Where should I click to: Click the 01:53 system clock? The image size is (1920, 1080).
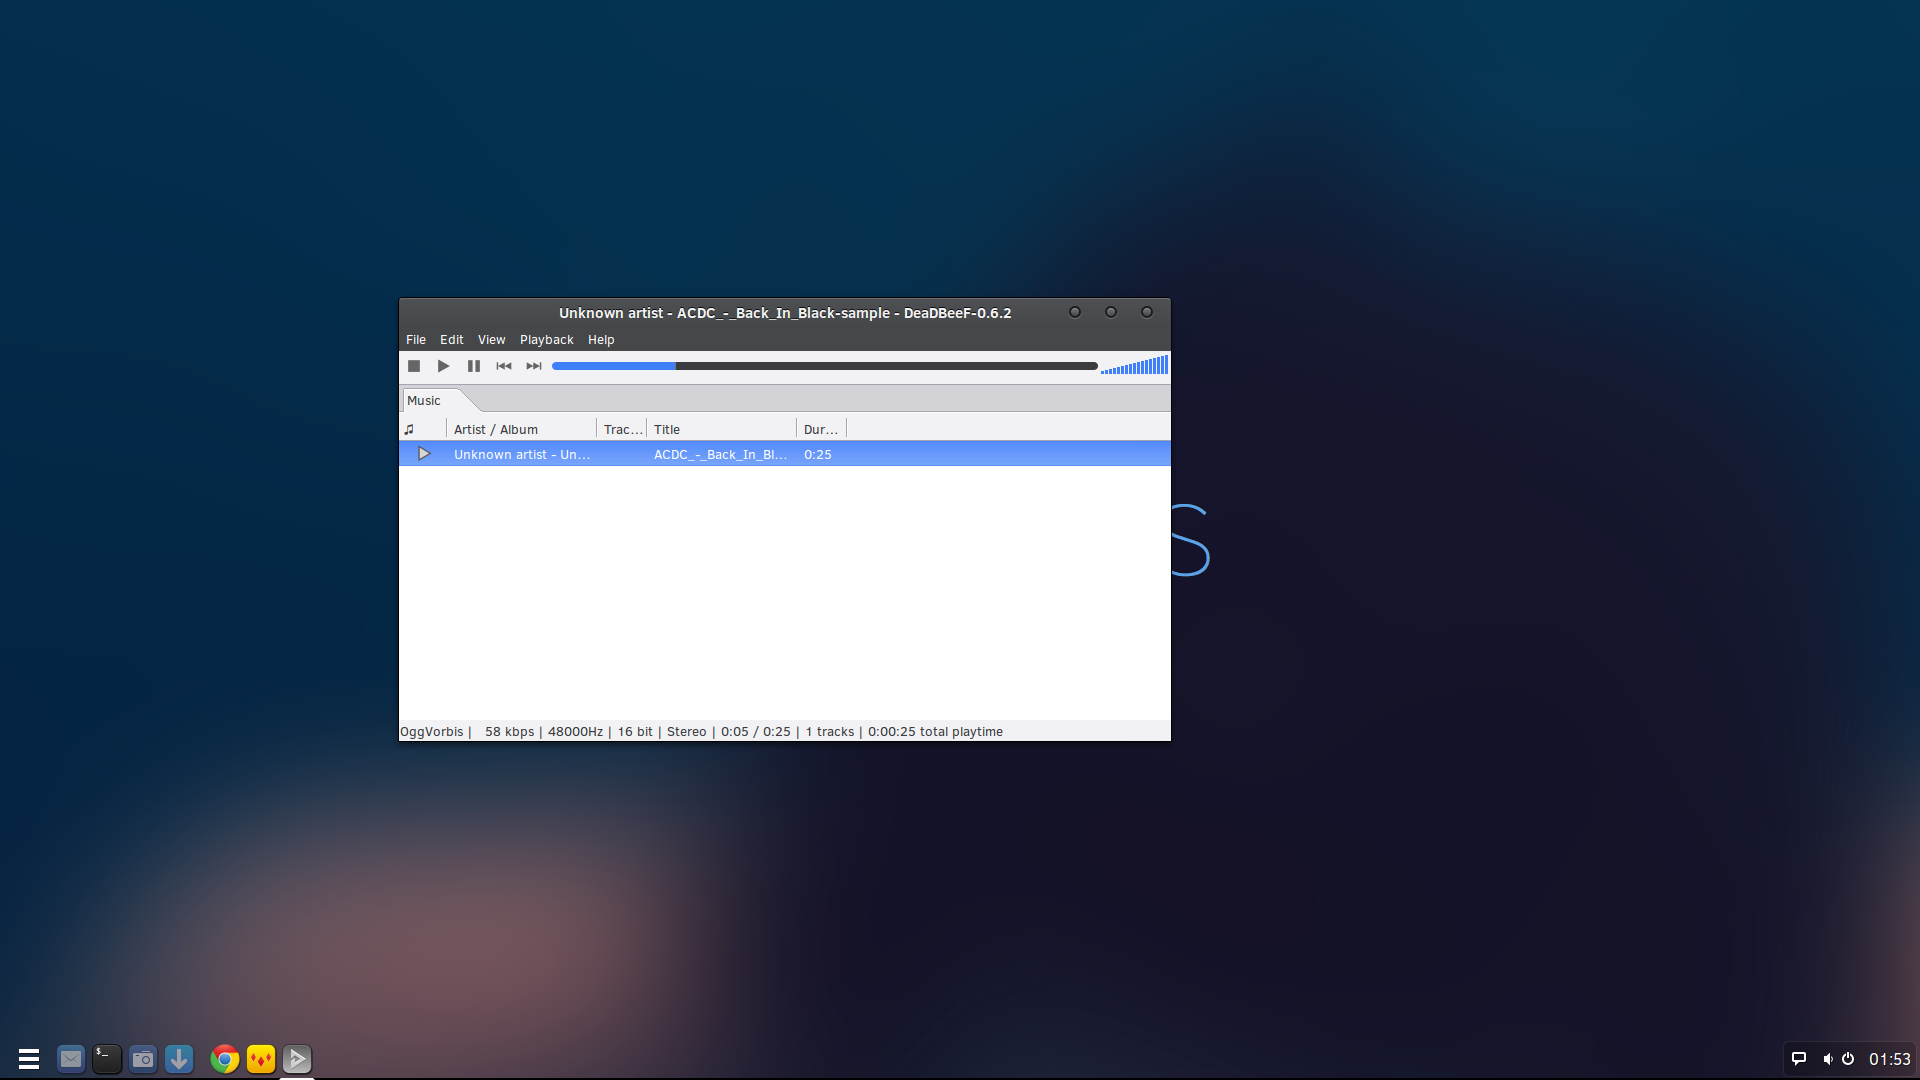coord(1890,1059)
